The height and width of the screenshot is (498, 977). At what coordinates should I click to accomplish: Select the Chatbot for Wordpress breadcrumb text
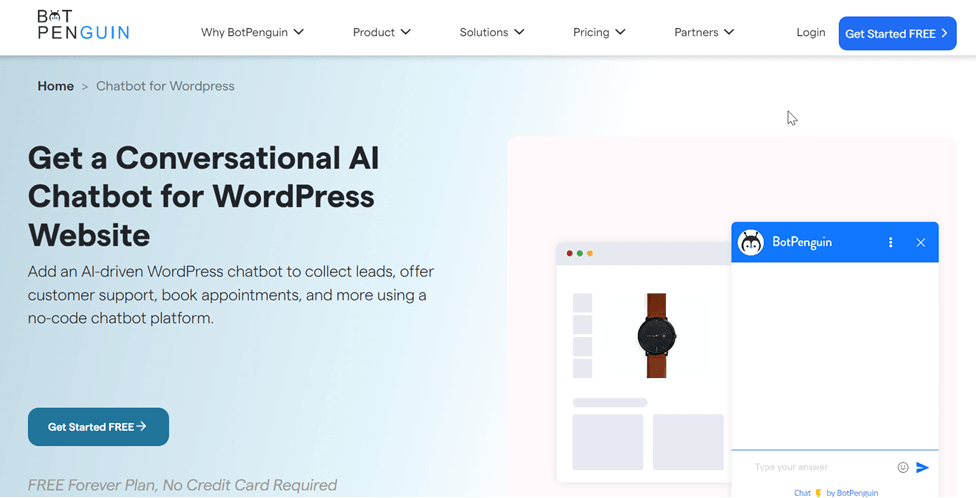pyautogui.click(x=165, y=86)
